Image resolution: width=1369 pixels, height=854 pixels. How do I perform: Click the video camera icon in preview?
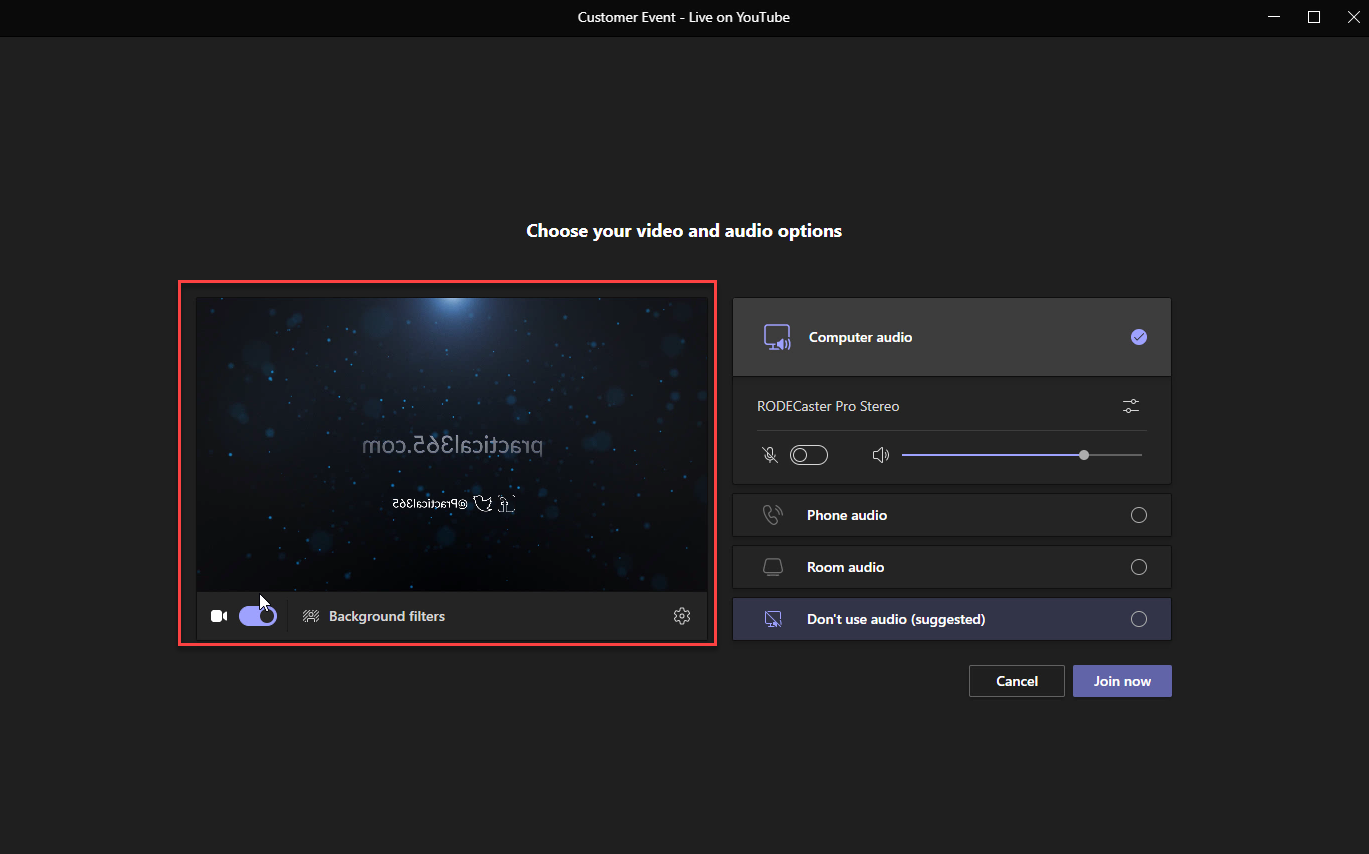point(219,615)
